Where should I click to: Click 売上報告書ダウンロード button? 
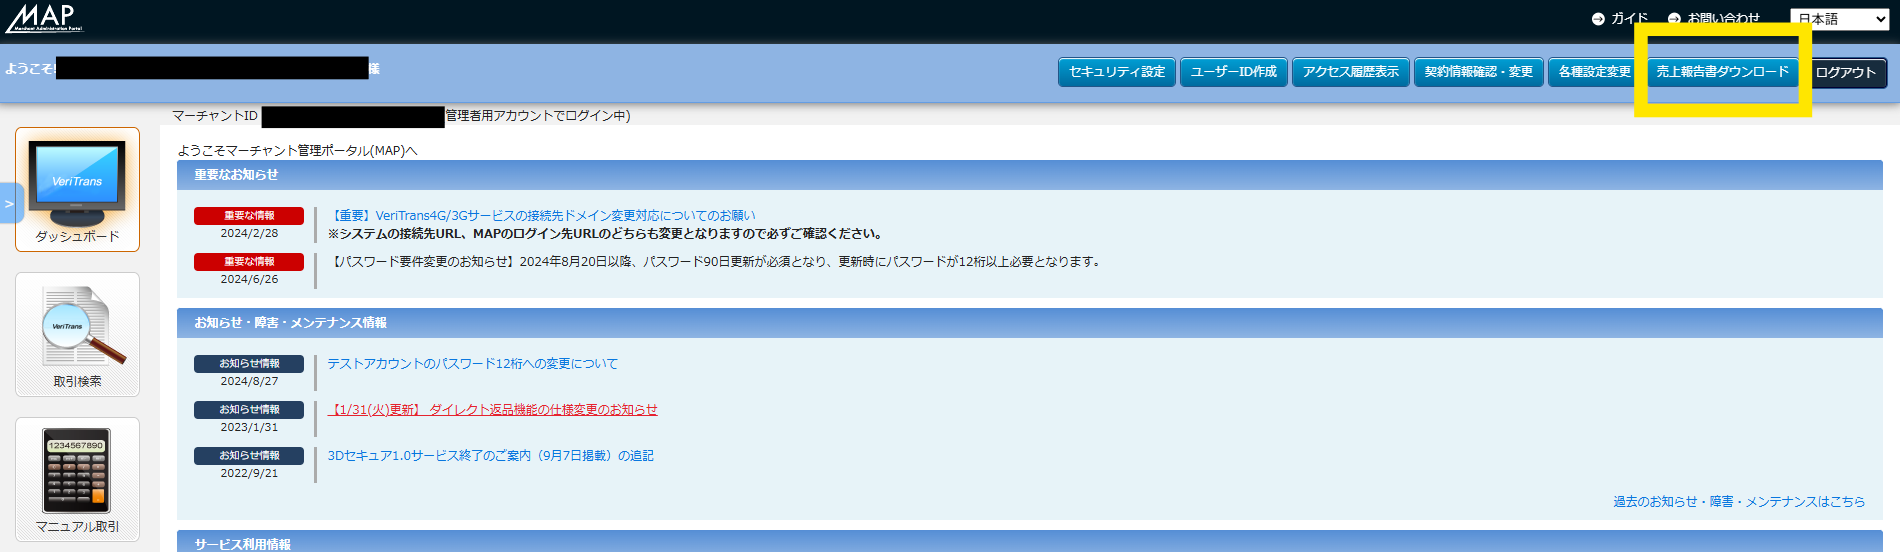1722,72
